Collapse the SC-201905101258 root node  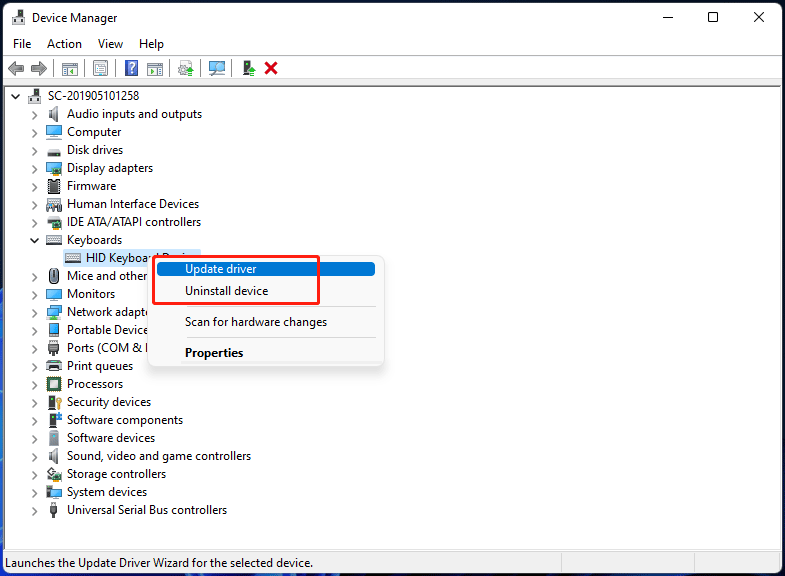15,96
